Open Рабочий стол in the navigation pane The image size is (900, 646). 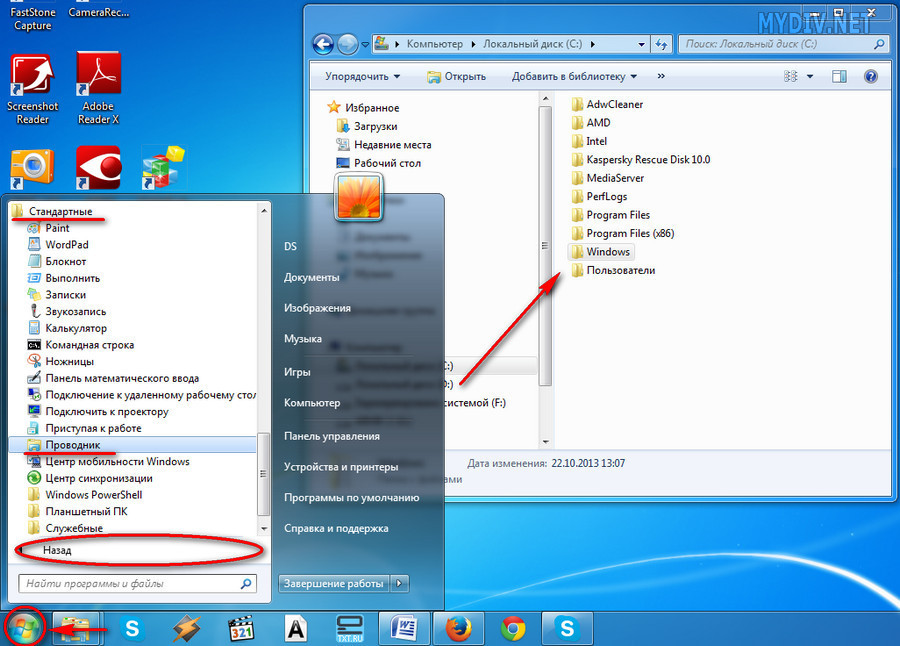(379, 163)
